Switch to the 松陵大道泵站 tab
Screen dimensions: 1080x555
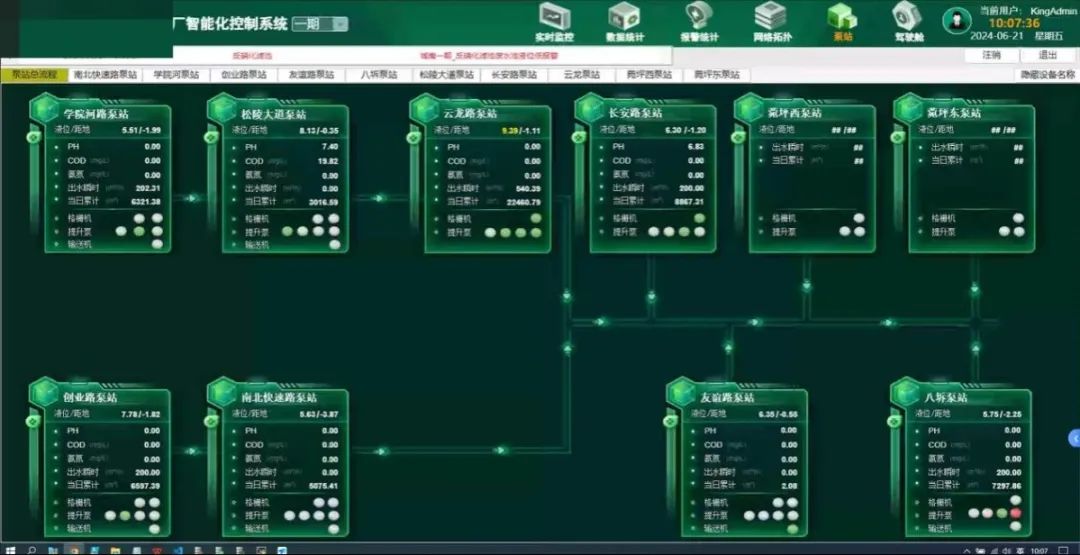coord(447,75)
